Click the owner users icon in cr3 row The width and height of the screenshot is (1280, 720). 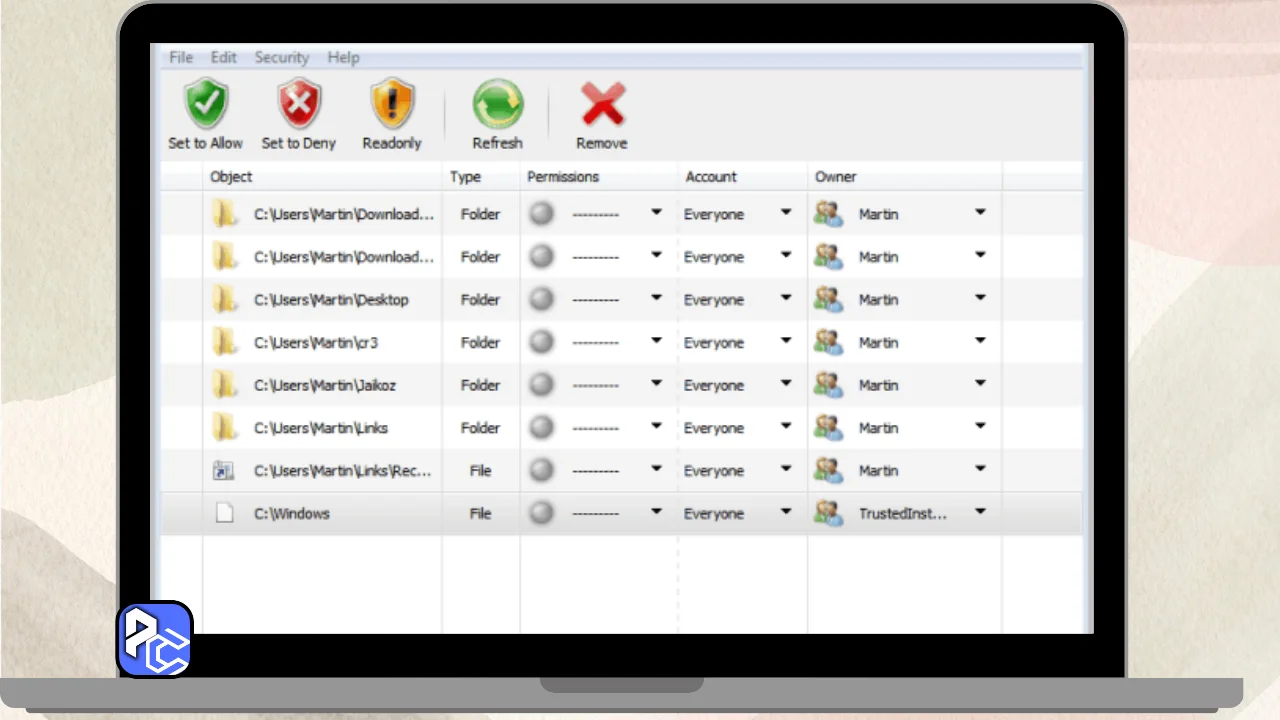[x=828, y=342]
